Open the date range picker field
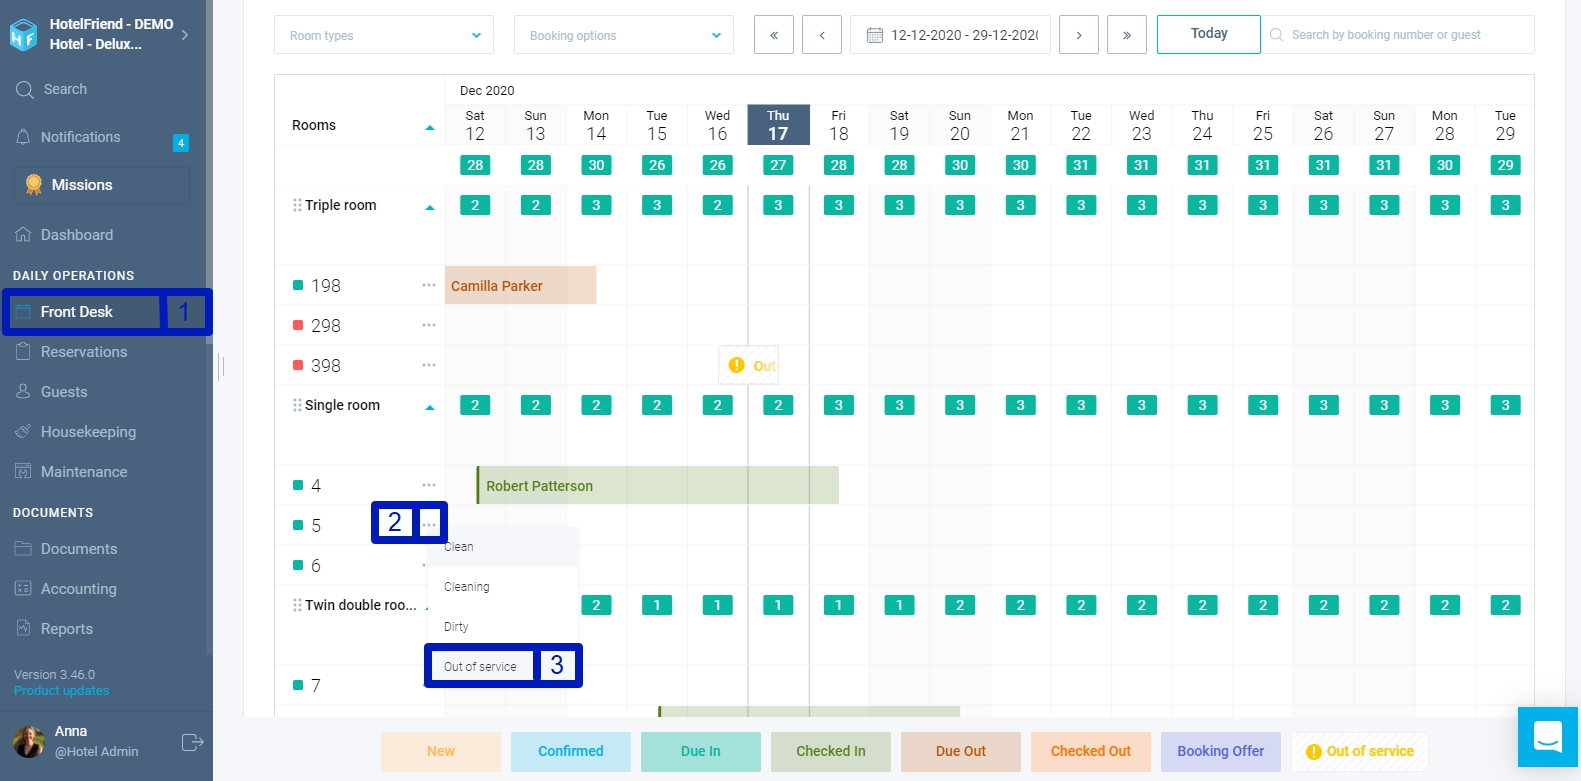Screen dimensions: 1581x781 click(950, 35)
